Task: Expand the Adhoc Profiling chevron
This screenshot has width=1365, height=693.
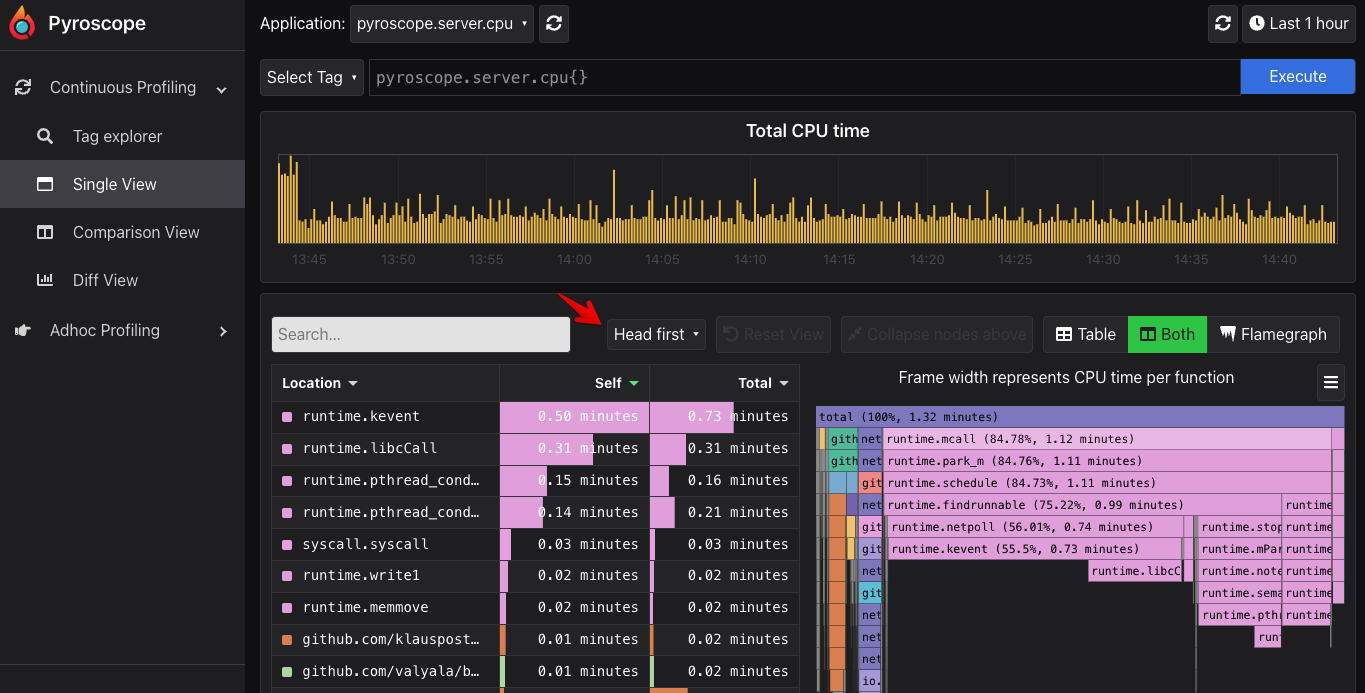Action: [223, 331]
